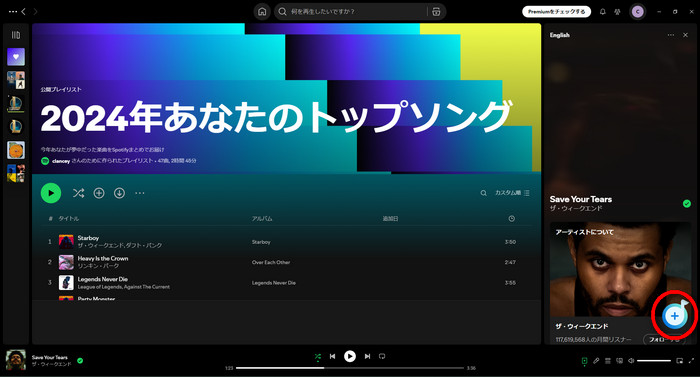This screenshot has width=700, height=377.
Task: Expand Your Library with the sidebar icon
Action: point(16,35)
